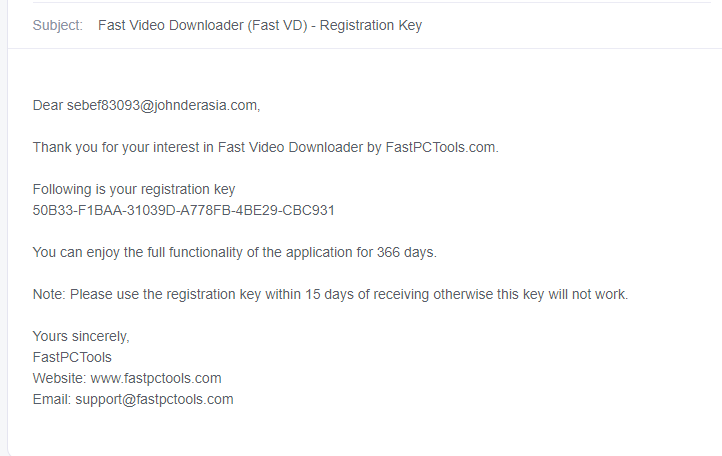Screen dimensions: 722x456
Task: Click the "CBC931" ending segment of the key
Action: pos(308,210)
